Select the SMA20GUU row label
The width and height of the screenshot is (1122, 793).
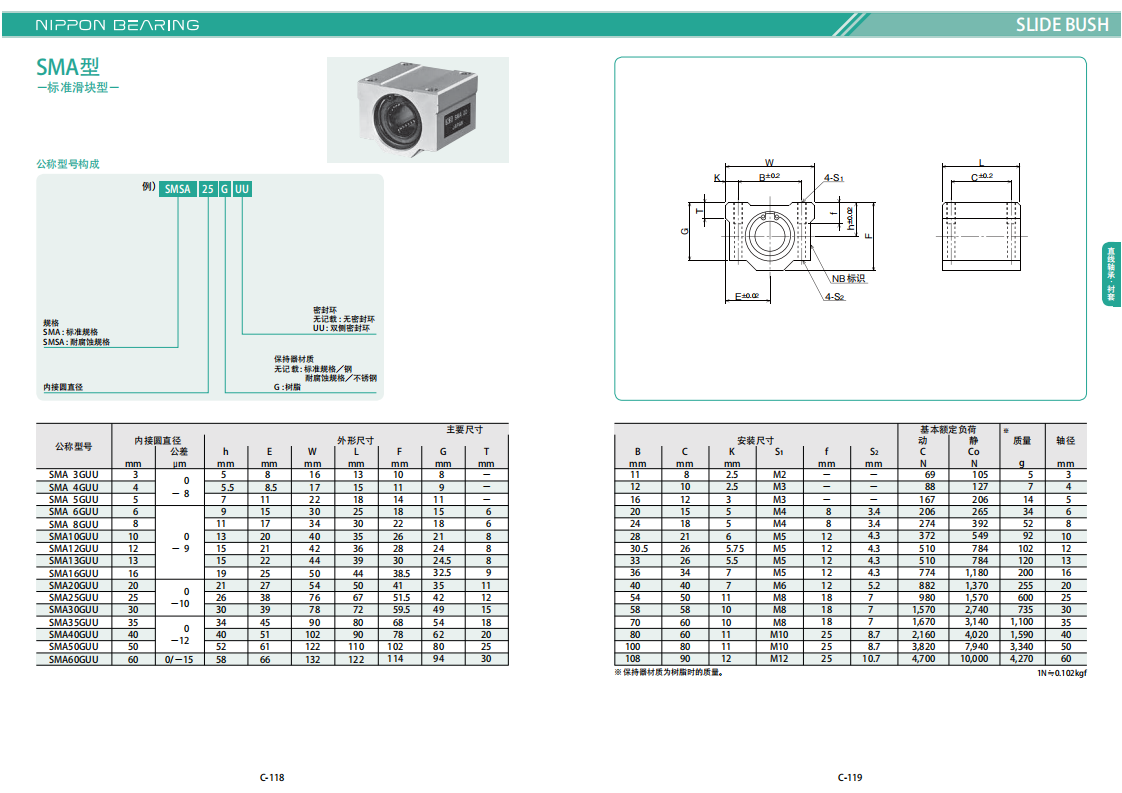[74, 585]
